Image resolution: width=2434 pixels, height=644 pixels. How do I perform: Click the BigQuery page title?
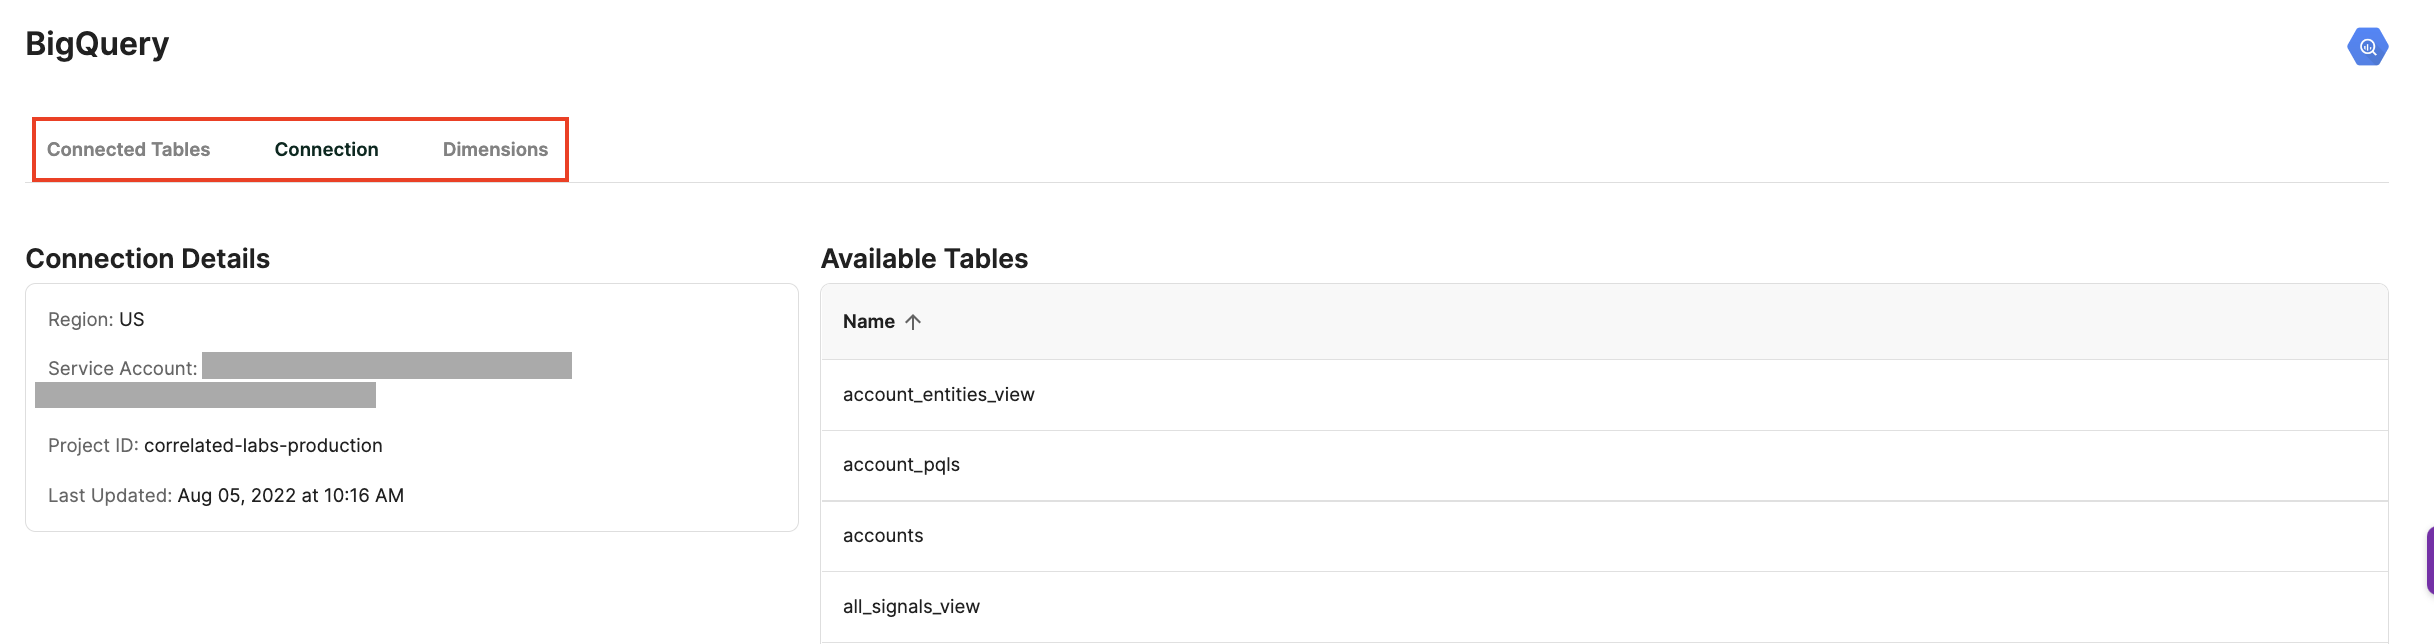pos(97,44)
